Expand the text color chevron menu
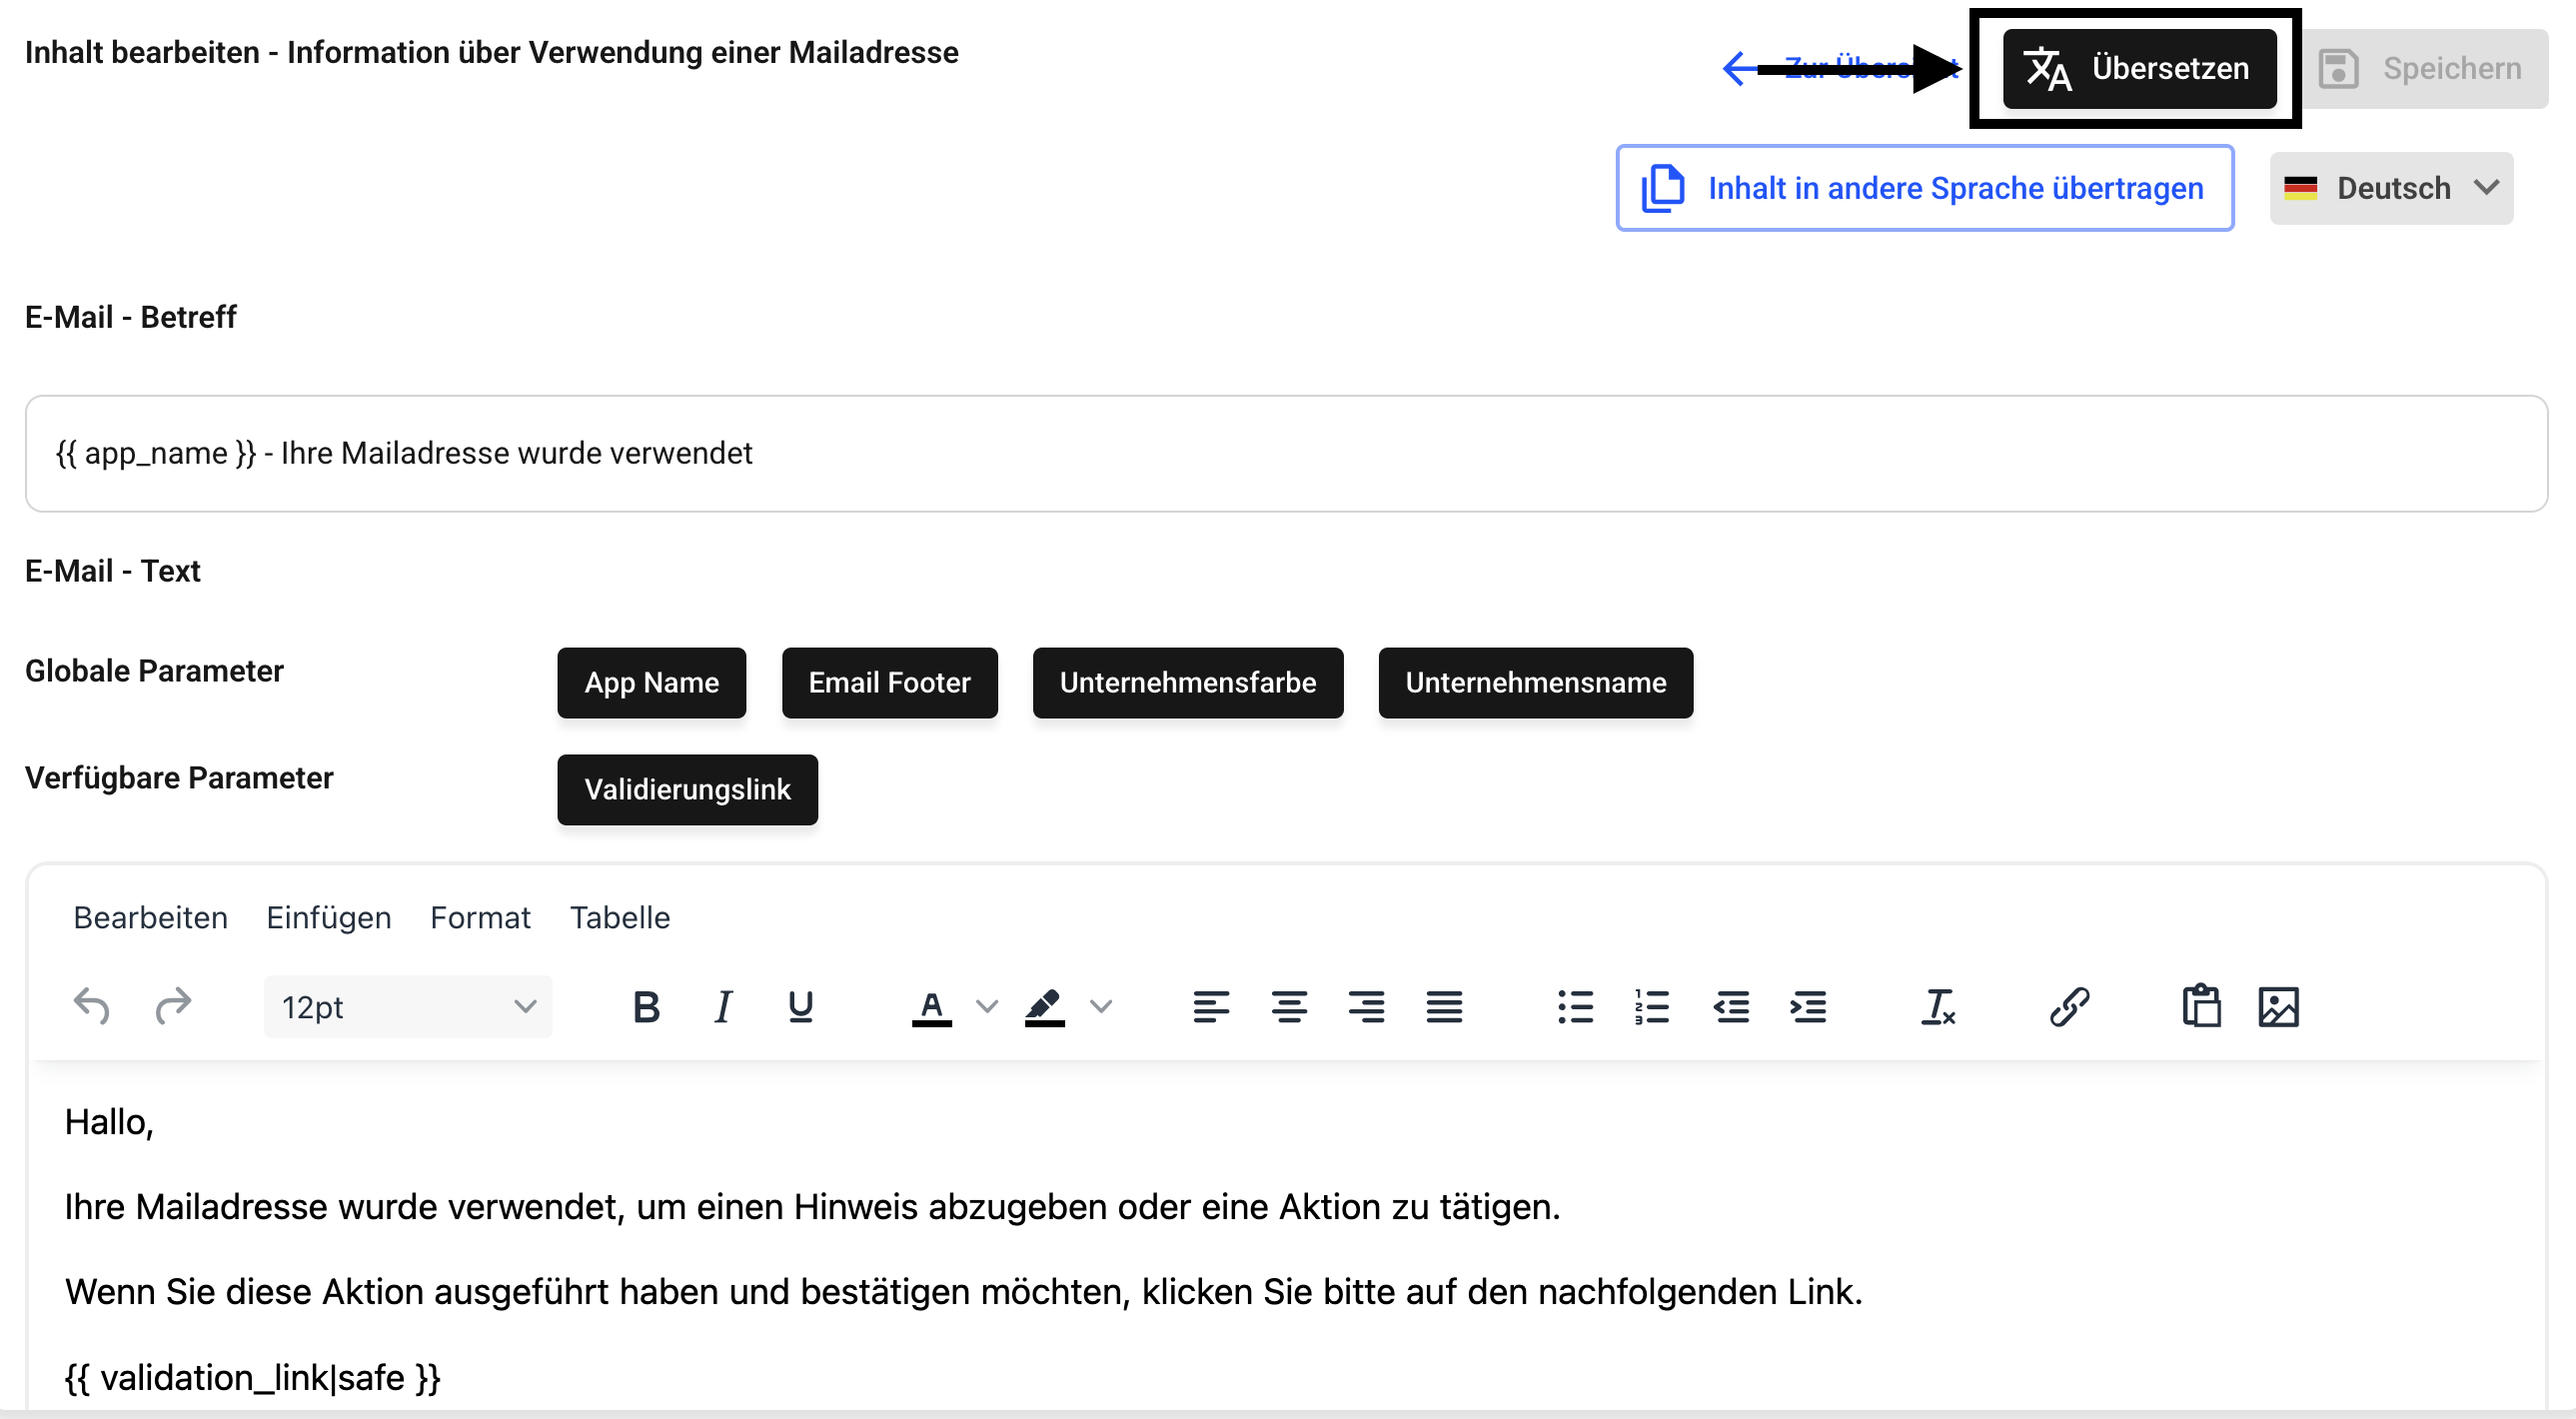Image resolution: width=2576 pixels, height=1419 pixels. coord(987,1006)
